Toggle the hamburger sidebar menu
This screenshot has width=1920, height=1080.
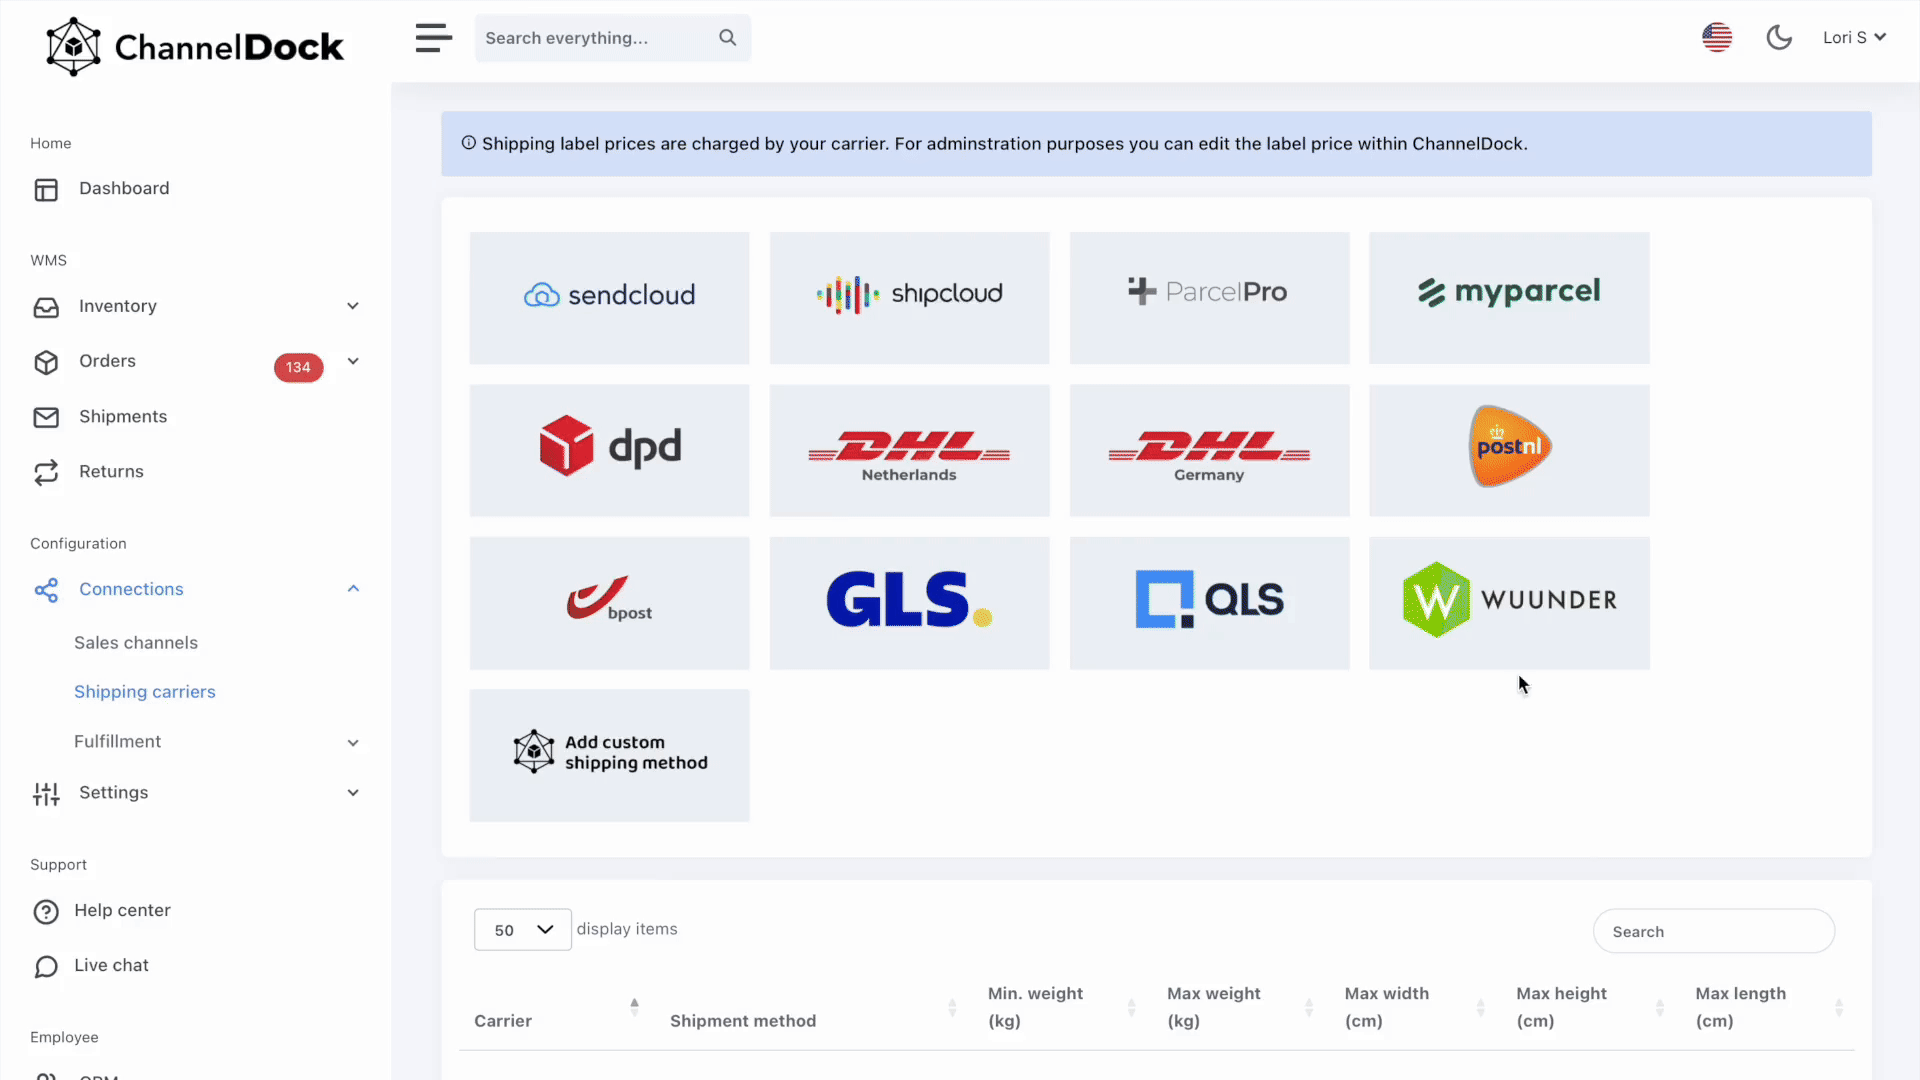click(434, 38)
